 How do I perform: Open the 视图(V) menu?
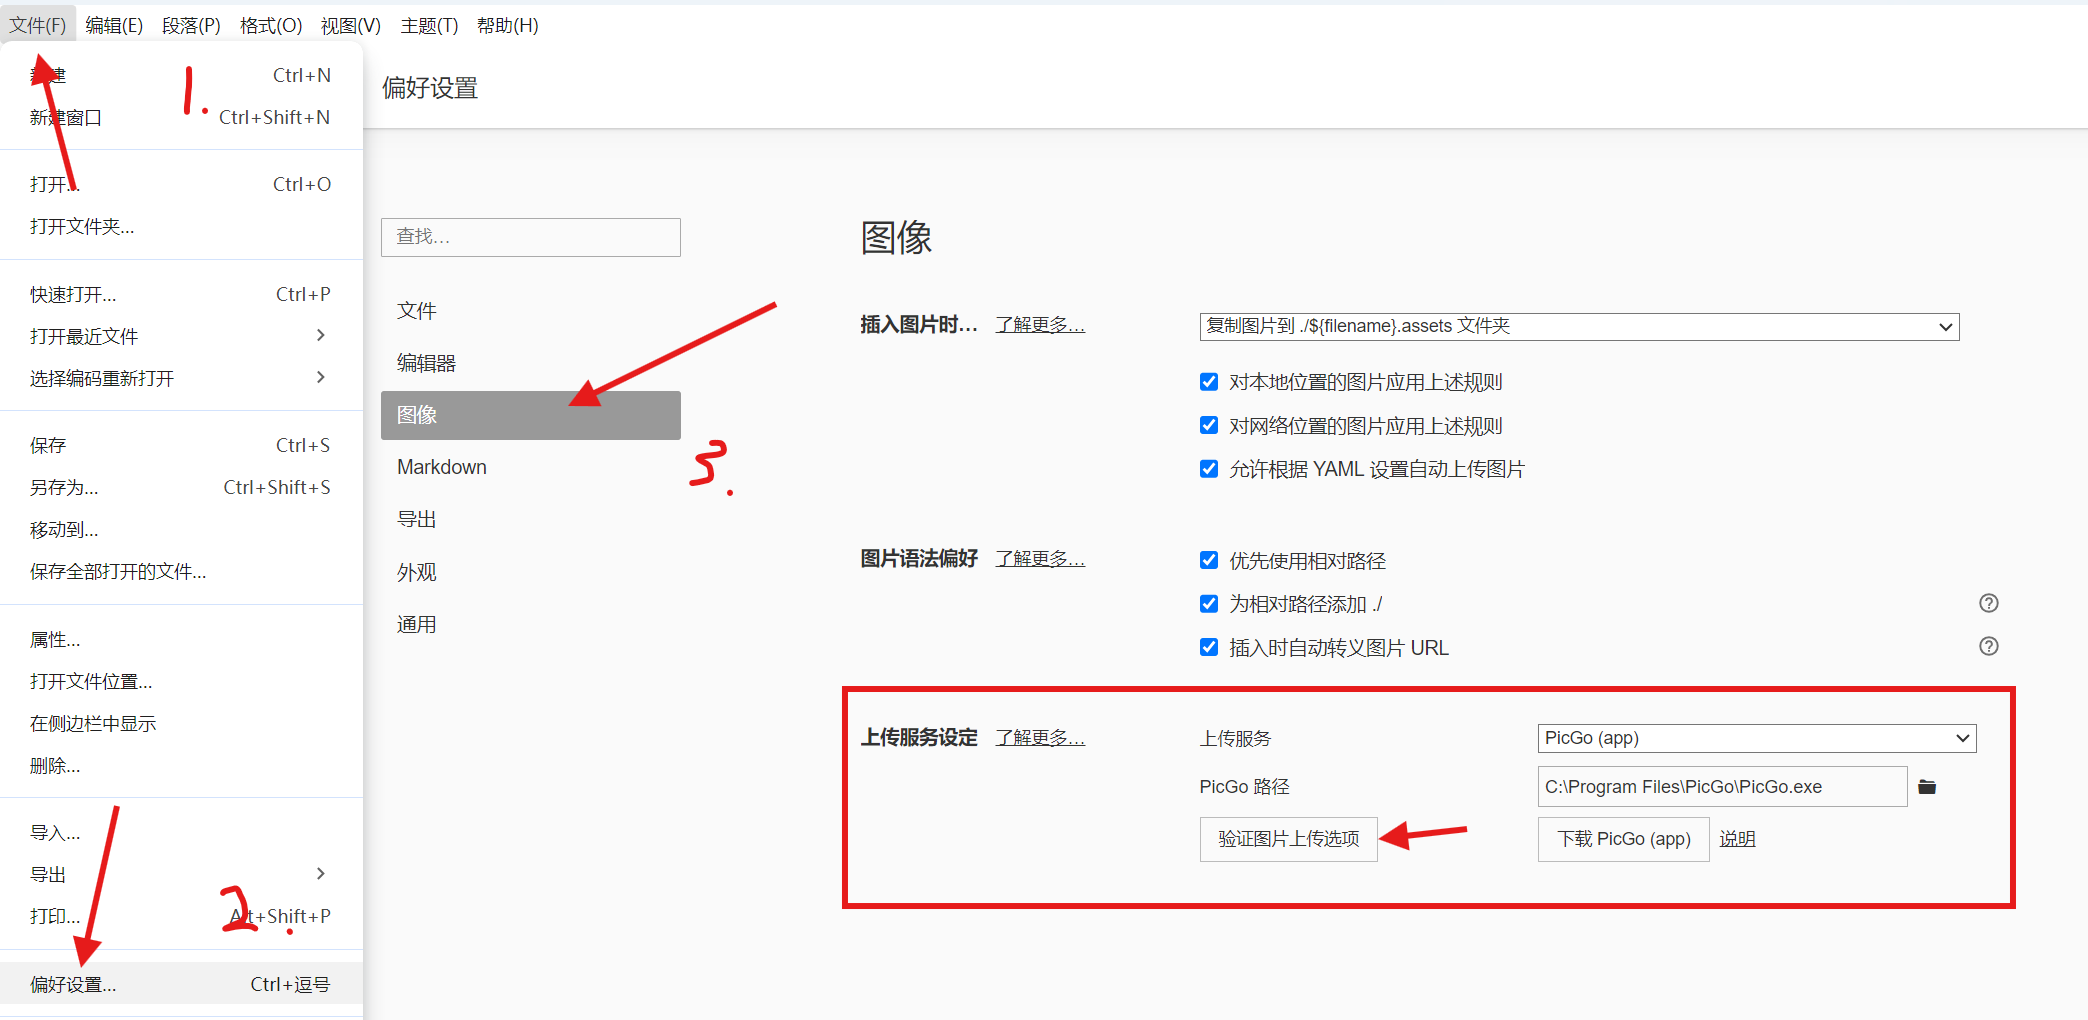350,25
